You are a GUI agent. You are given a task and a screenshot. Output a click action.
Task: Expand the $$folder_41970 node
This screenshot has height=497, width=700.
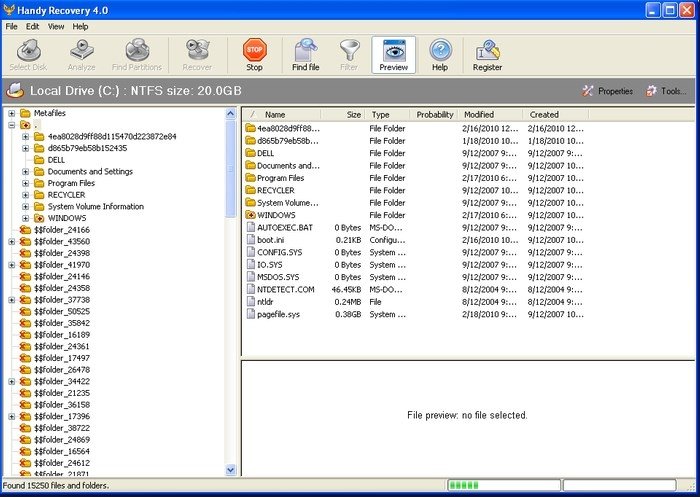[x=12, y=265]
